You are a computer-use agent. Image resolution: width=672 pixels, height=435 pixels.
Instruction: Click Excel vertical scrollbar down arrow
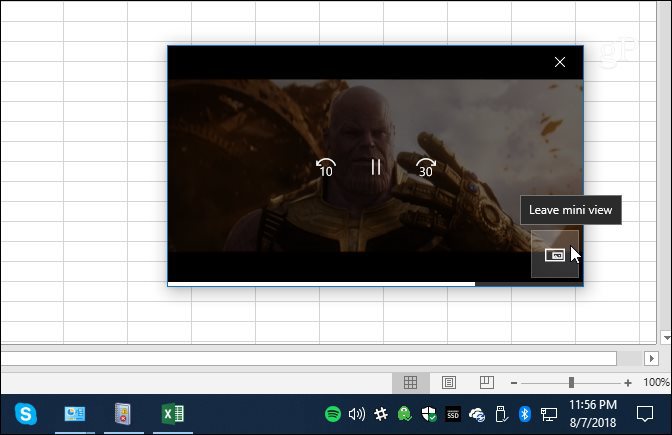point(666,337)
